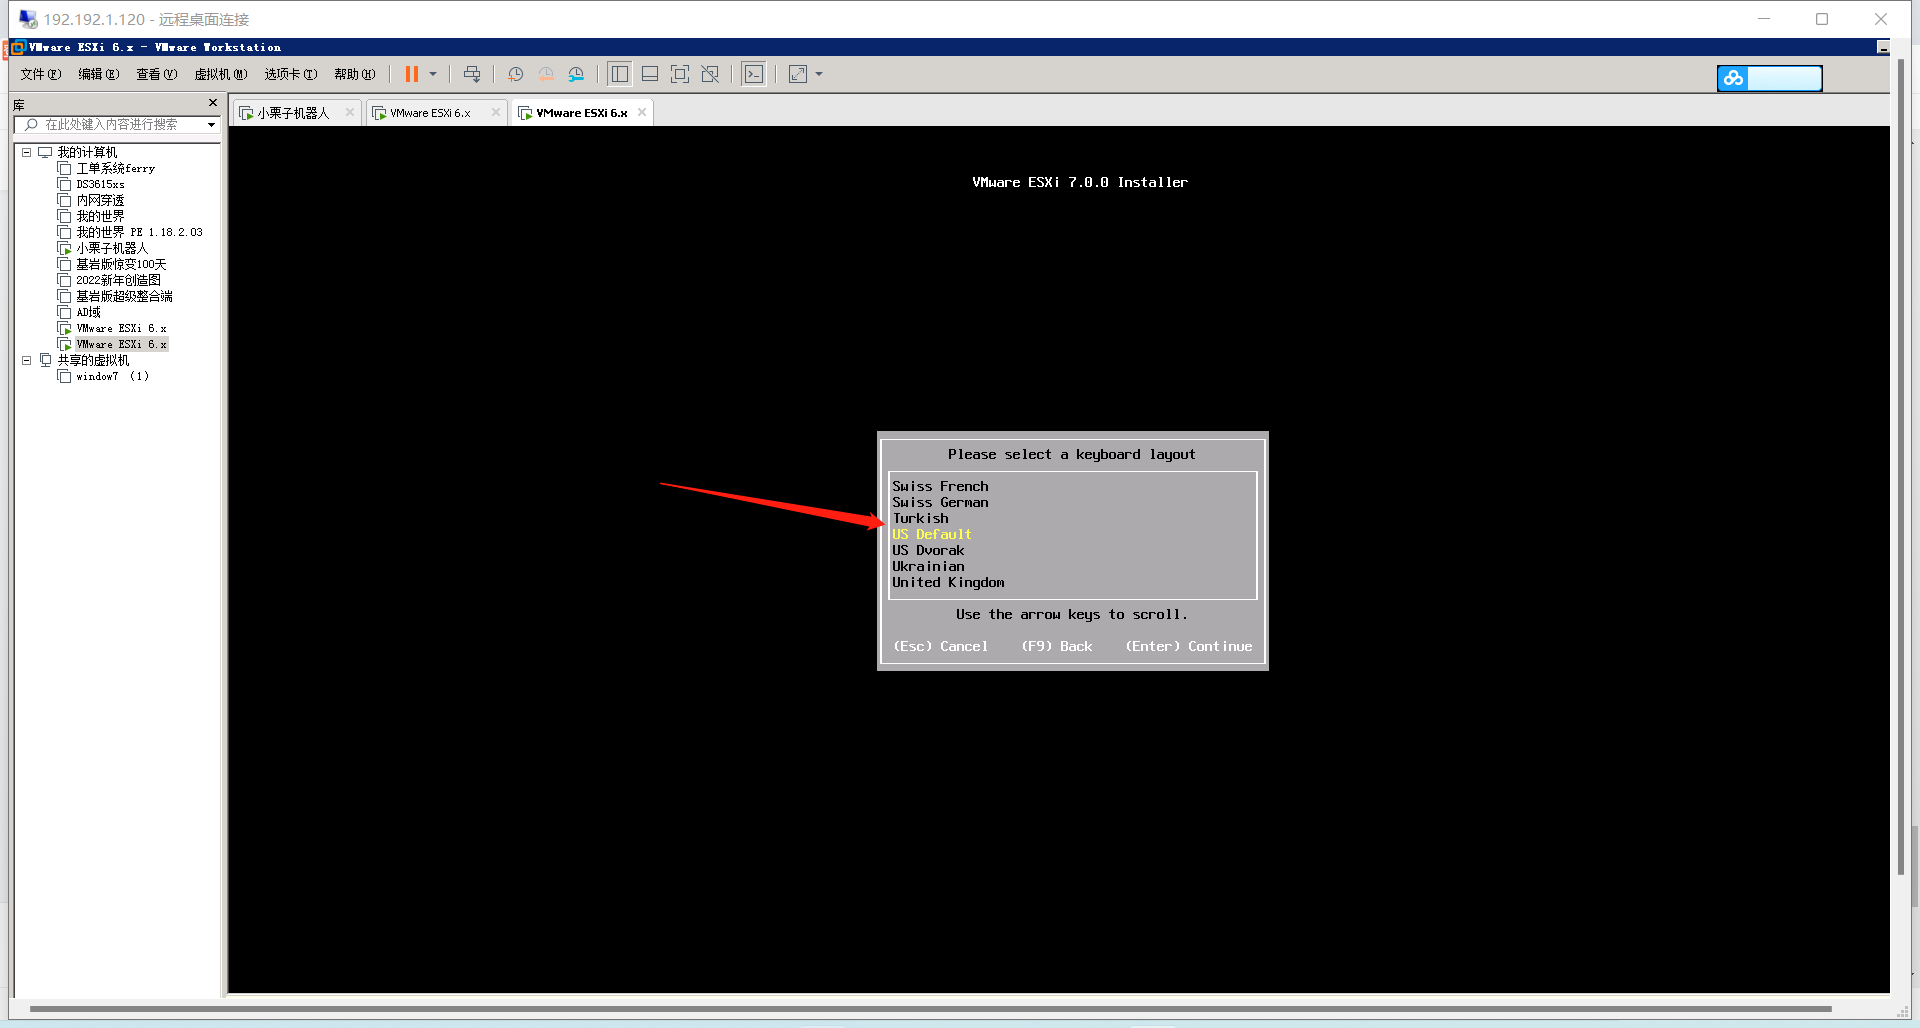
Task: Switch to the 小栗子机器人 tab
Action: tap(293, 113)
